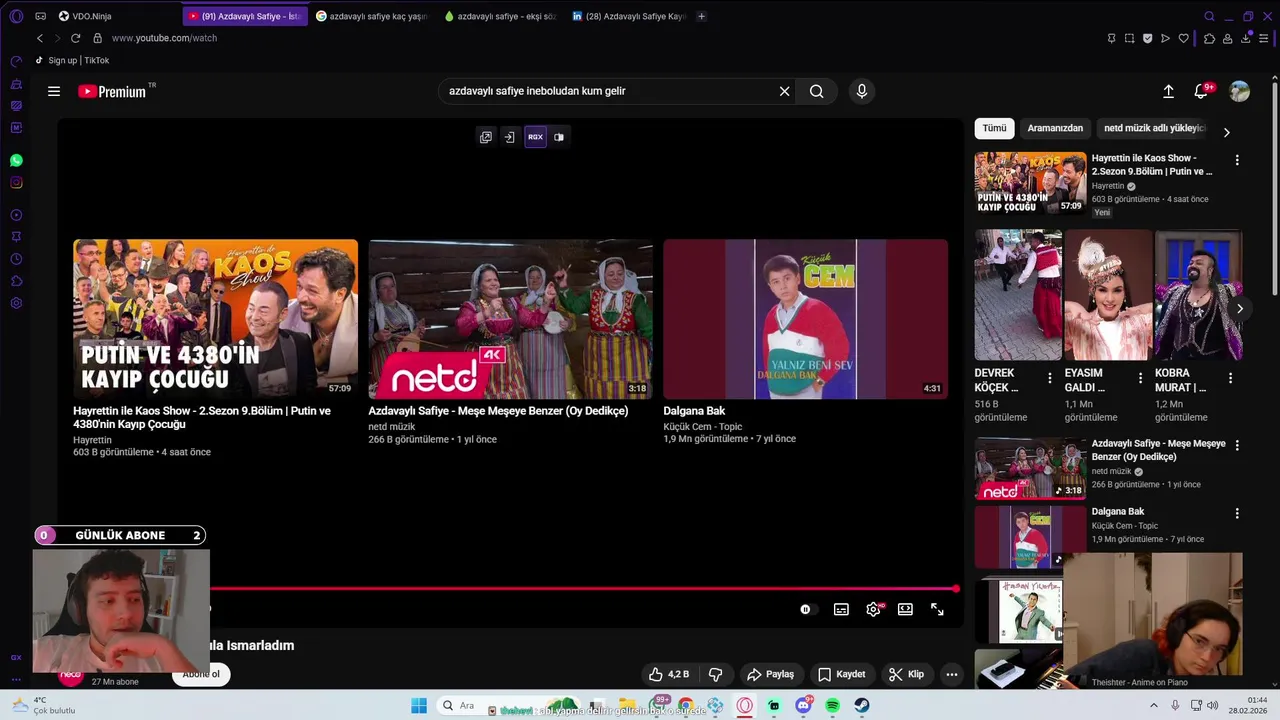1280x720 pixels.
Task: Open the YouTube guide hamburger menu
Action: point(54,91)
